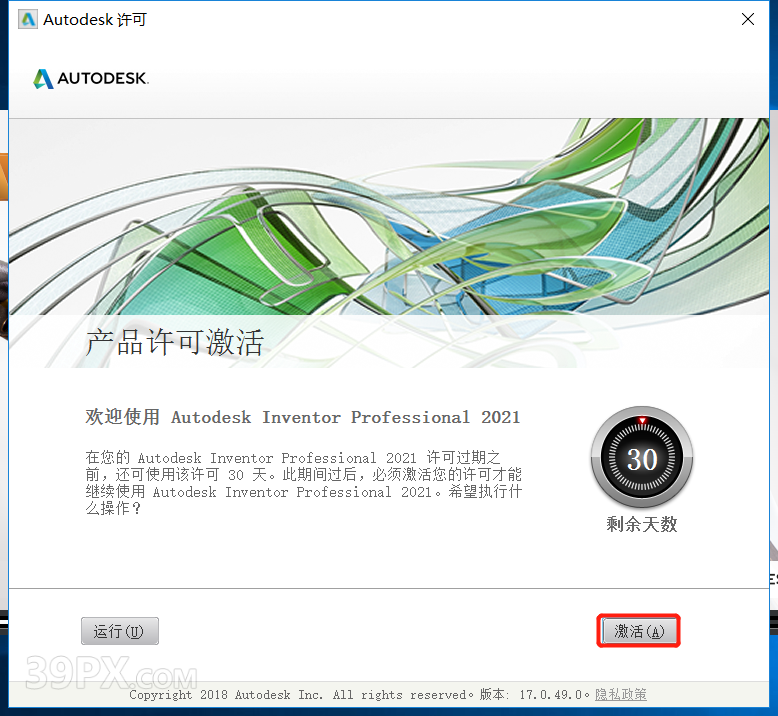Click the 欢迎使用 Autodesk Inventor Professional 2021 title
Viewport: 778px width, 716px height.
pos(303,417)
